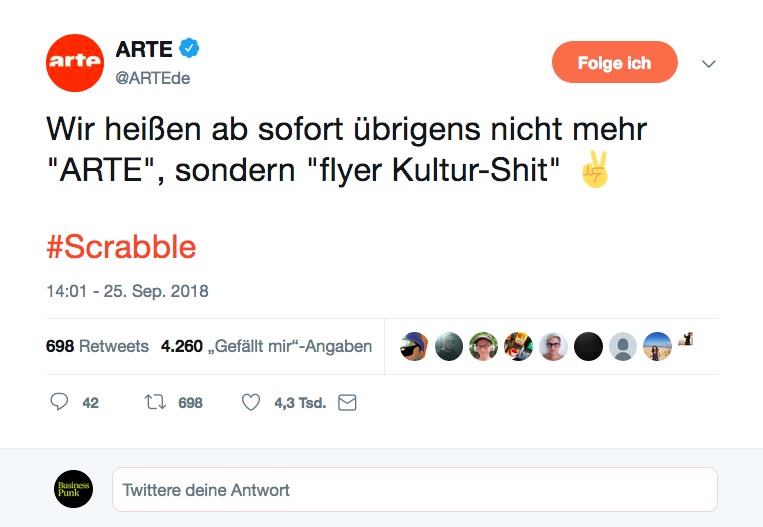Click inside Twittere deine Antwort field
This screenshot has width=763, height=527.
click(x=415, y=490)
